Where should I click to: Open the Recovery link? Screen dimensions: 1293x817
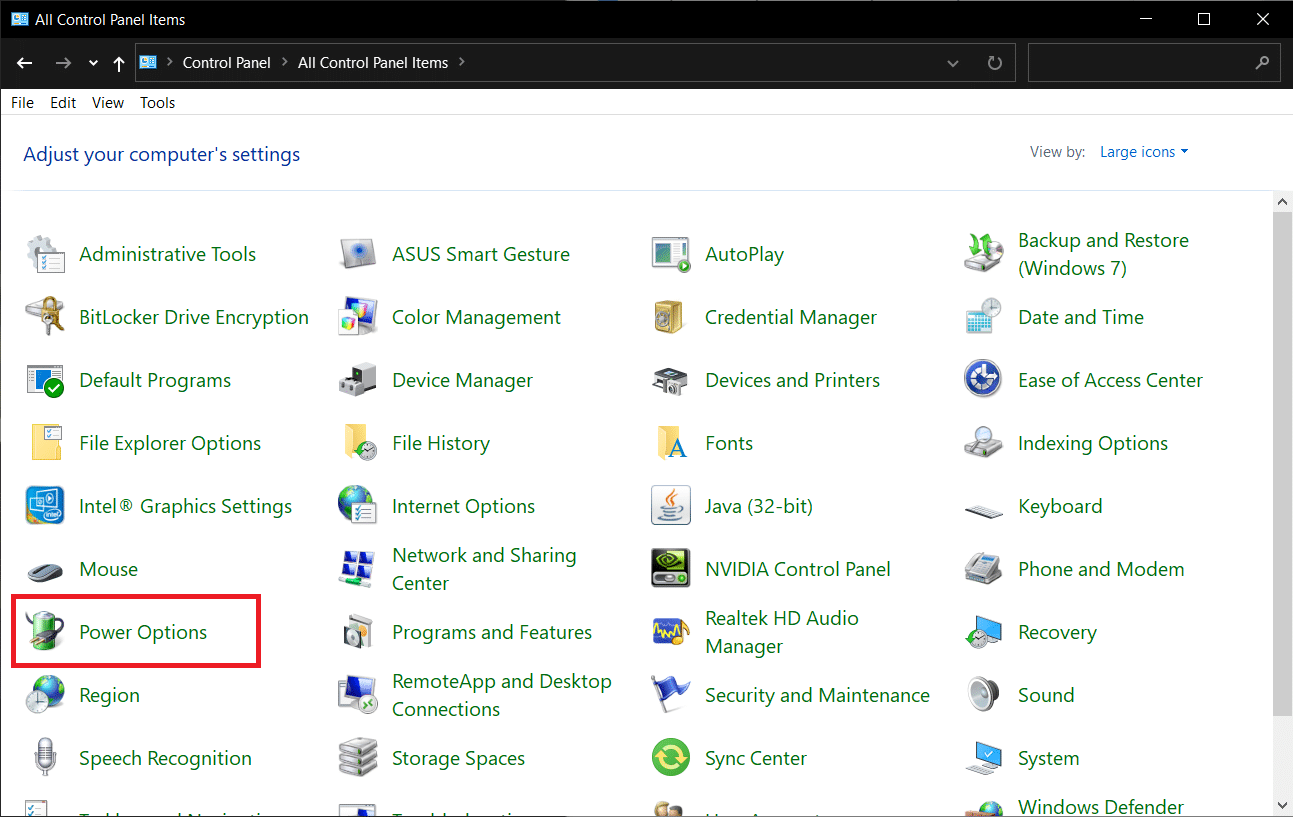click(x=1057, y=632)
